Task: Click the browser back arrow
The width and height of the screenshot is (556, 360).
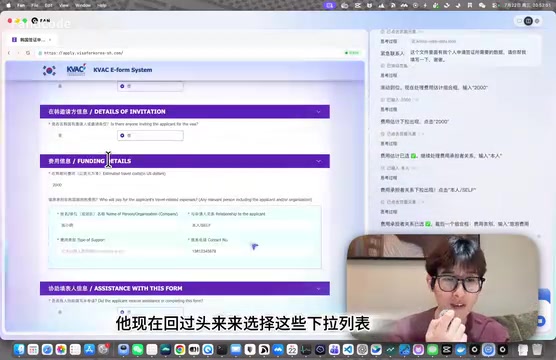Action: click(x=9, y=53)
